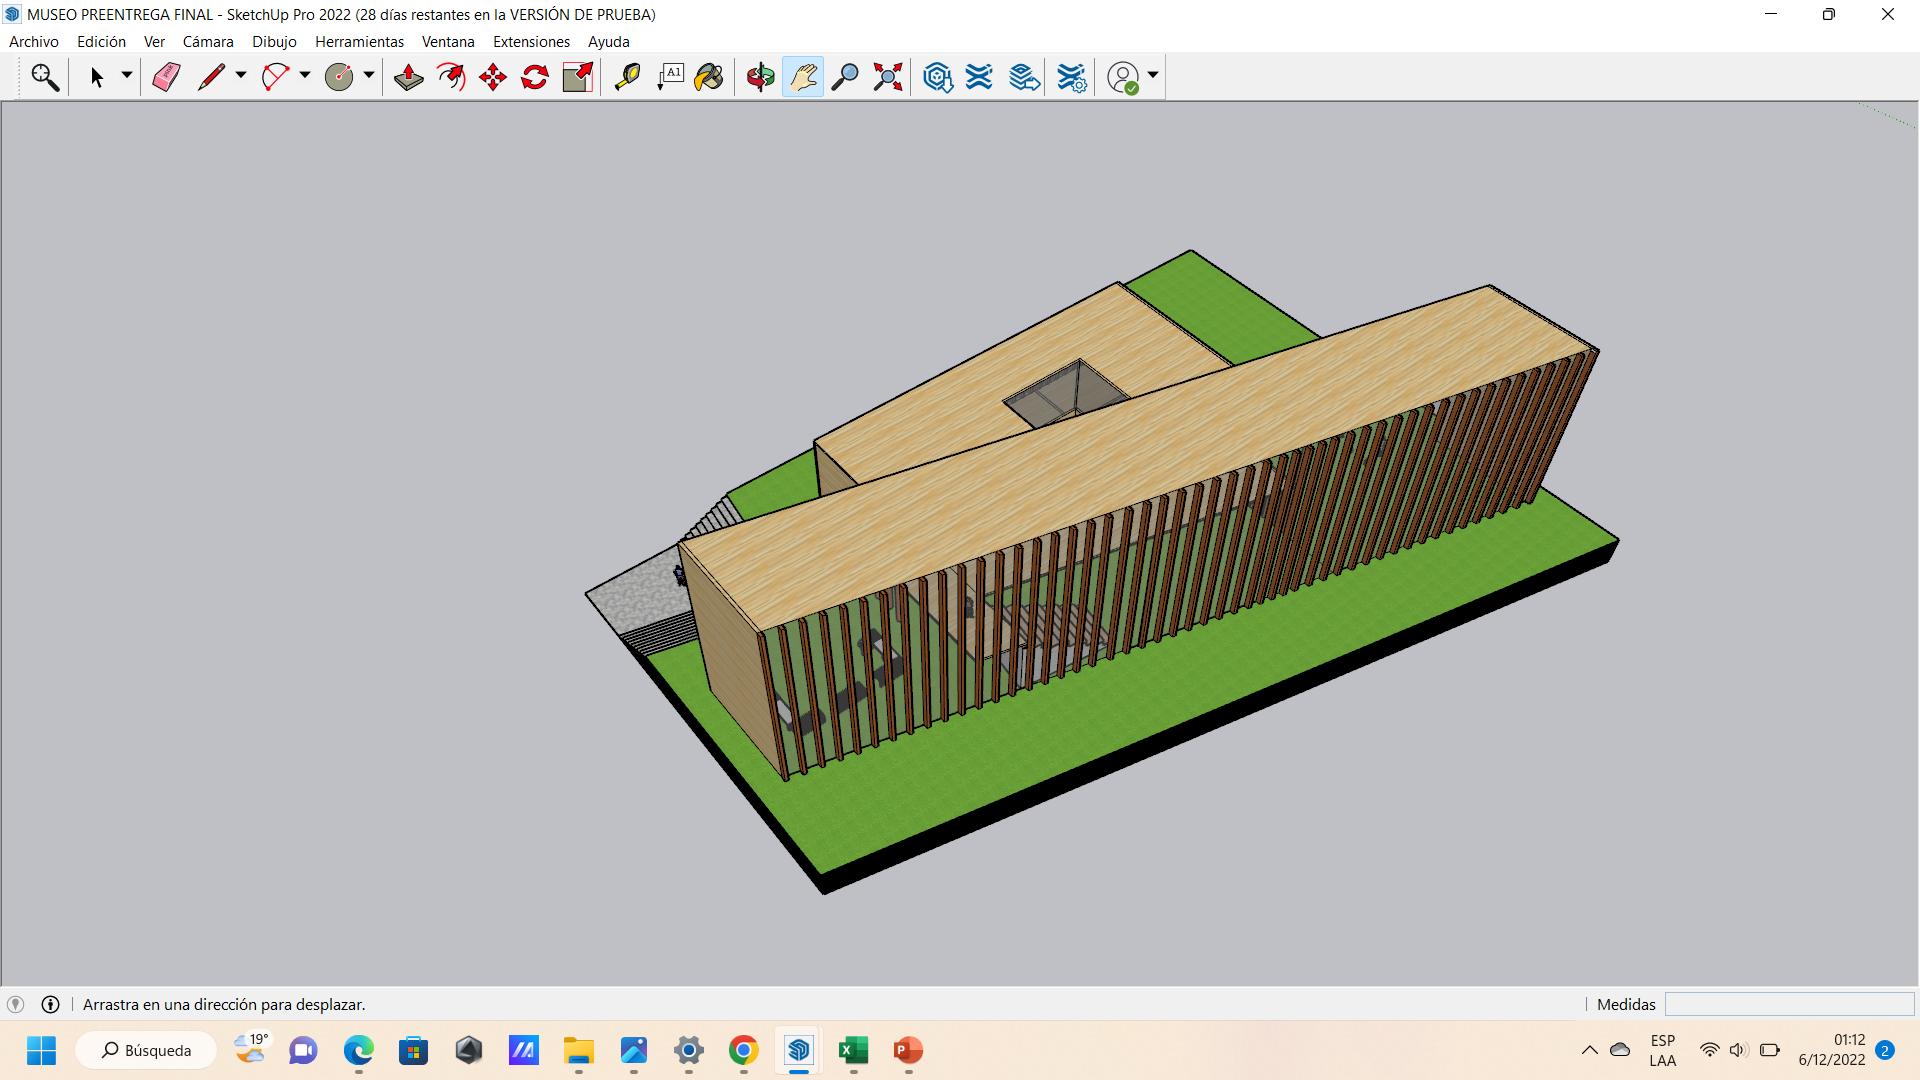Select the Rotate tool
Image resolution: width=1920 pixels, height=1080 pixels.
pos(535,77)
